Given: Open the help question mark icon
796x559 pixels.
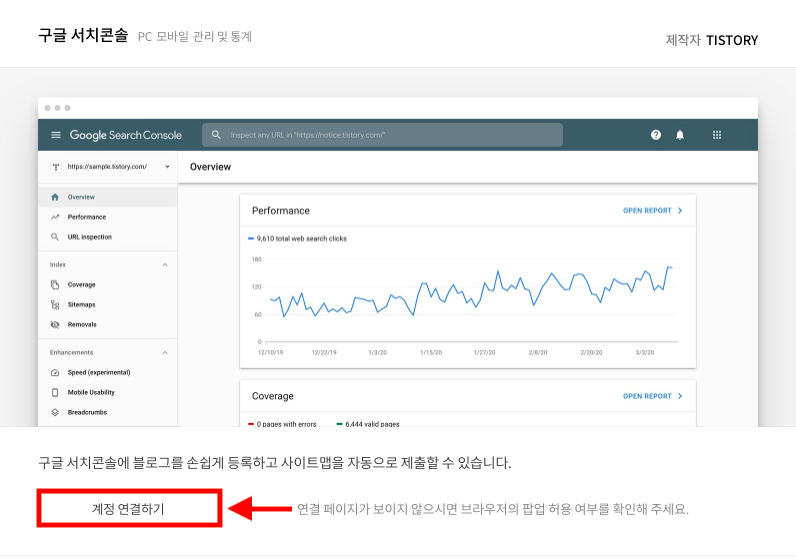Looking at the screenshot, I should (x=656, y=135).
